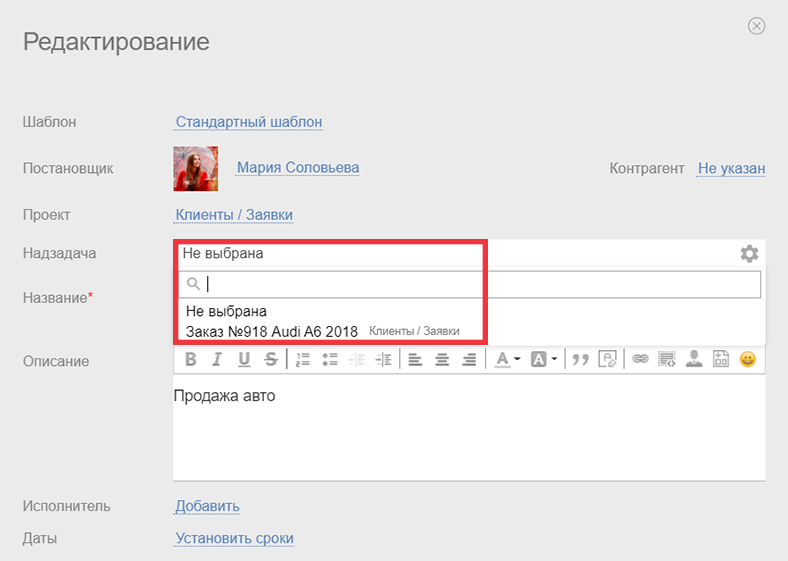Apply italic formatting in description editor
The image size is (788, 561).
coord(217,359)
